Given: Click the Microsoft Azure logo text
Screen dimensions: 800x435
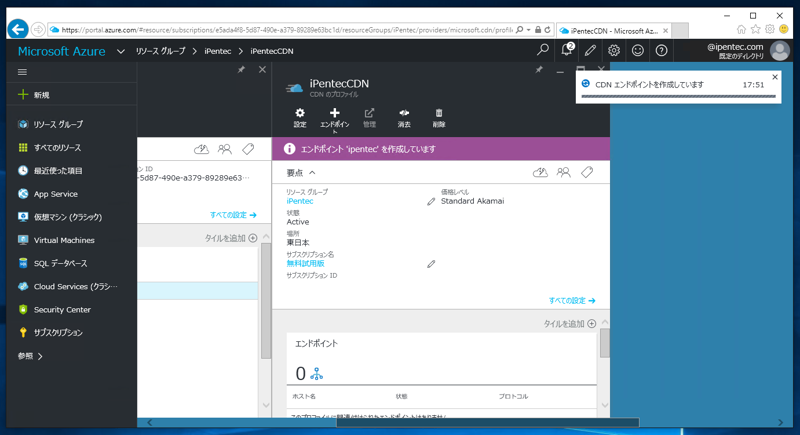Looking at the screenshot, I should (62, 51).
